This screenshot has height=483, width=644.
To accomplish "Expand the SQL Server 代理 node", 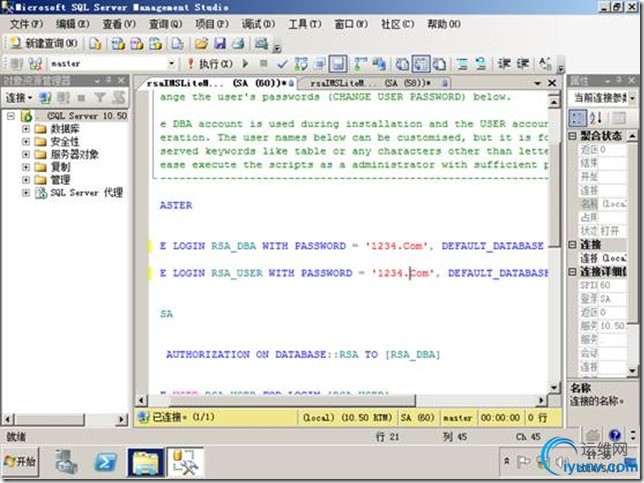I will 25,193.
